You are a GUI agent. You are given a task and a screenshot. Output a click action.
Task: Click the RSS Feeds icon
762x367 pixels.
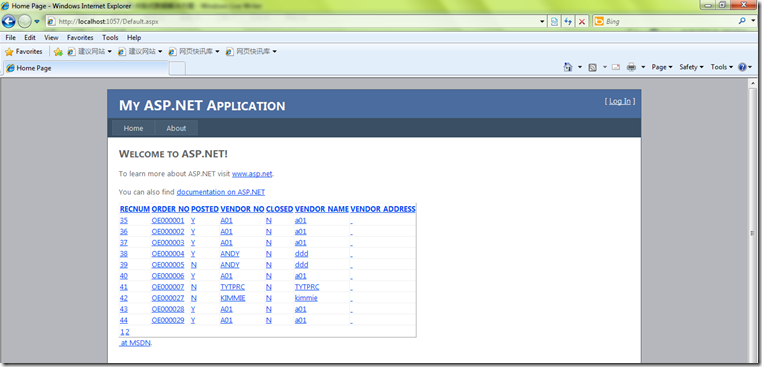click(592, 68)
